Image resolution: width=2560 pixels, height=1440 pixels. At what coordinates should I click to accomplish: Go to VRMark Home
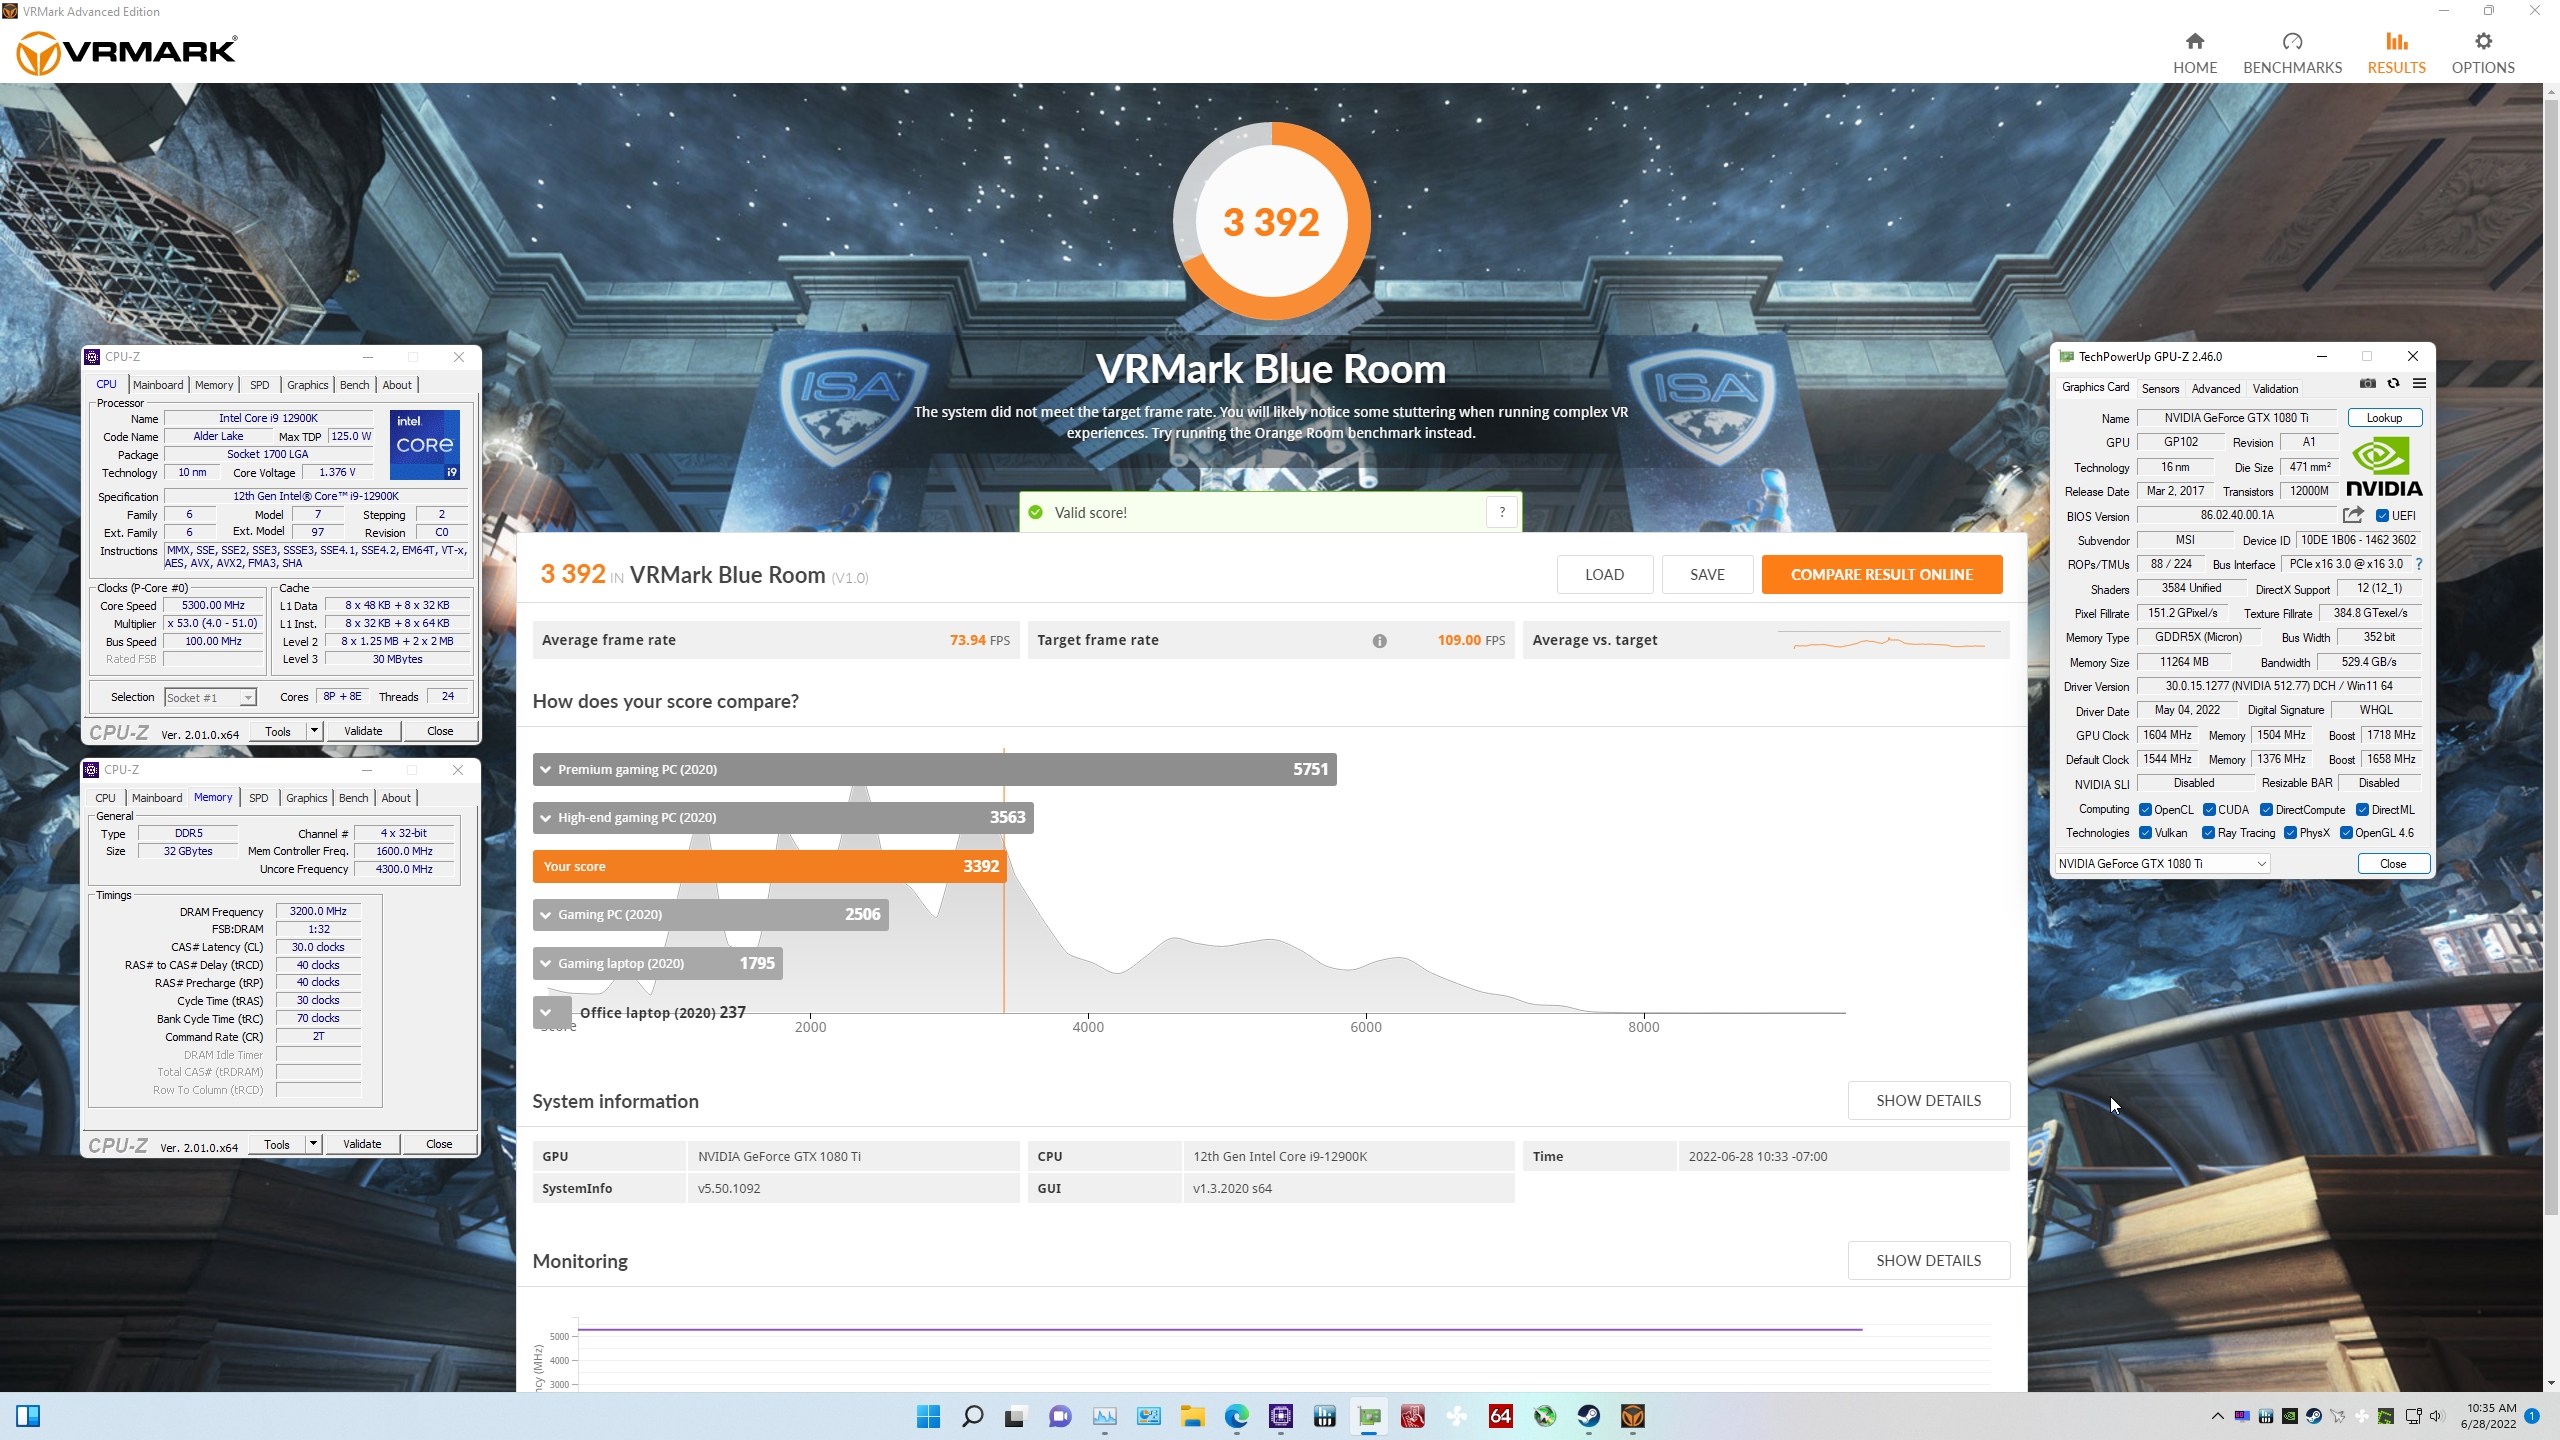2194,53
